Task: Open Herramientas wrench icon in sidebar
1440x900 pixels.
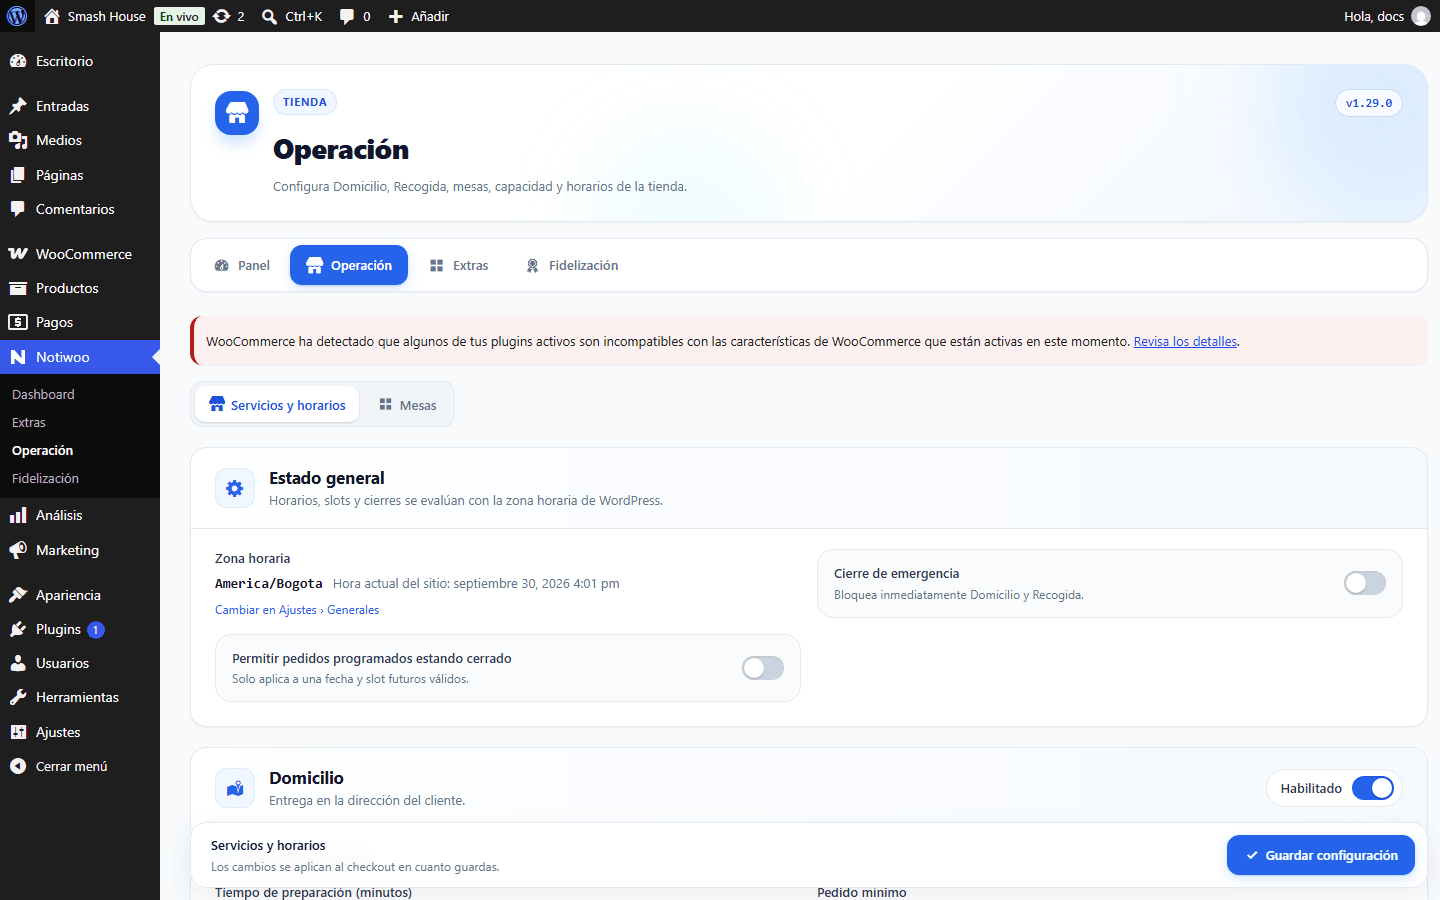Action: tap(18, 697)
